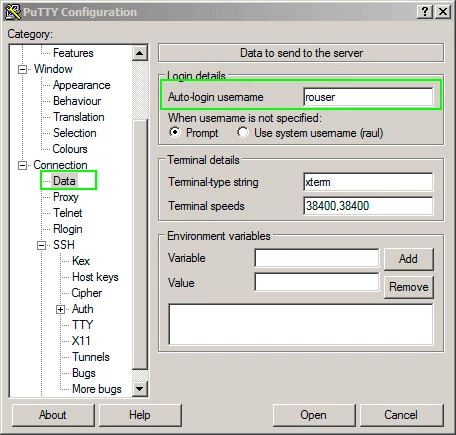The width and height of the screenshot is (456, 435).
Task: Click the 'Terminal-type string' label
Action: pos(213,182)
